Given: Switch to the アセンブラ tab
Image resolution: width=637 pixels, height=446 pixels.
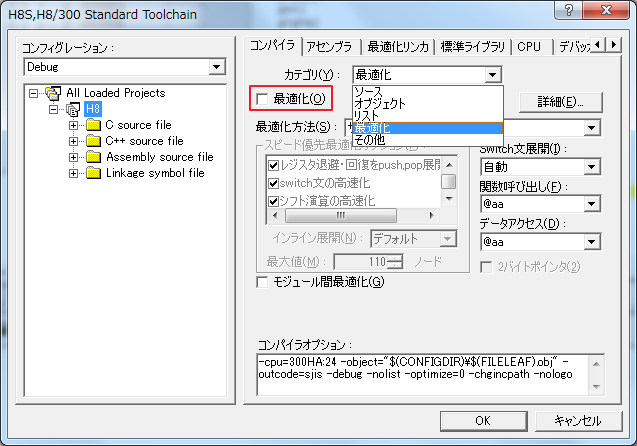Looking at the screenshot, I should 330,46.
